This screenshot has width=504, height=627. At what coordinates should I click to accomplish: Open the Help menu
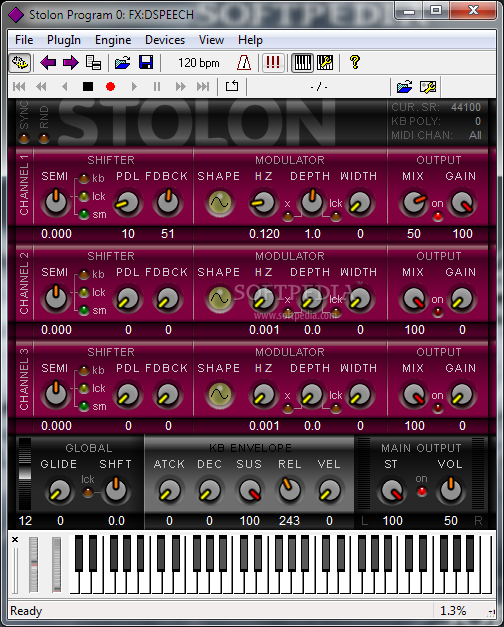click(x=250, y=40)
